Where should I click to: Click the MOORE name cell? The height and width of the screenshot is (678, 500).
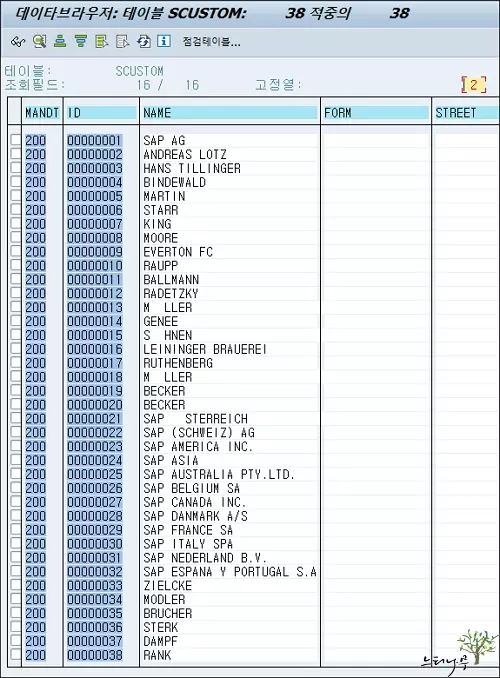click(161, 238)
